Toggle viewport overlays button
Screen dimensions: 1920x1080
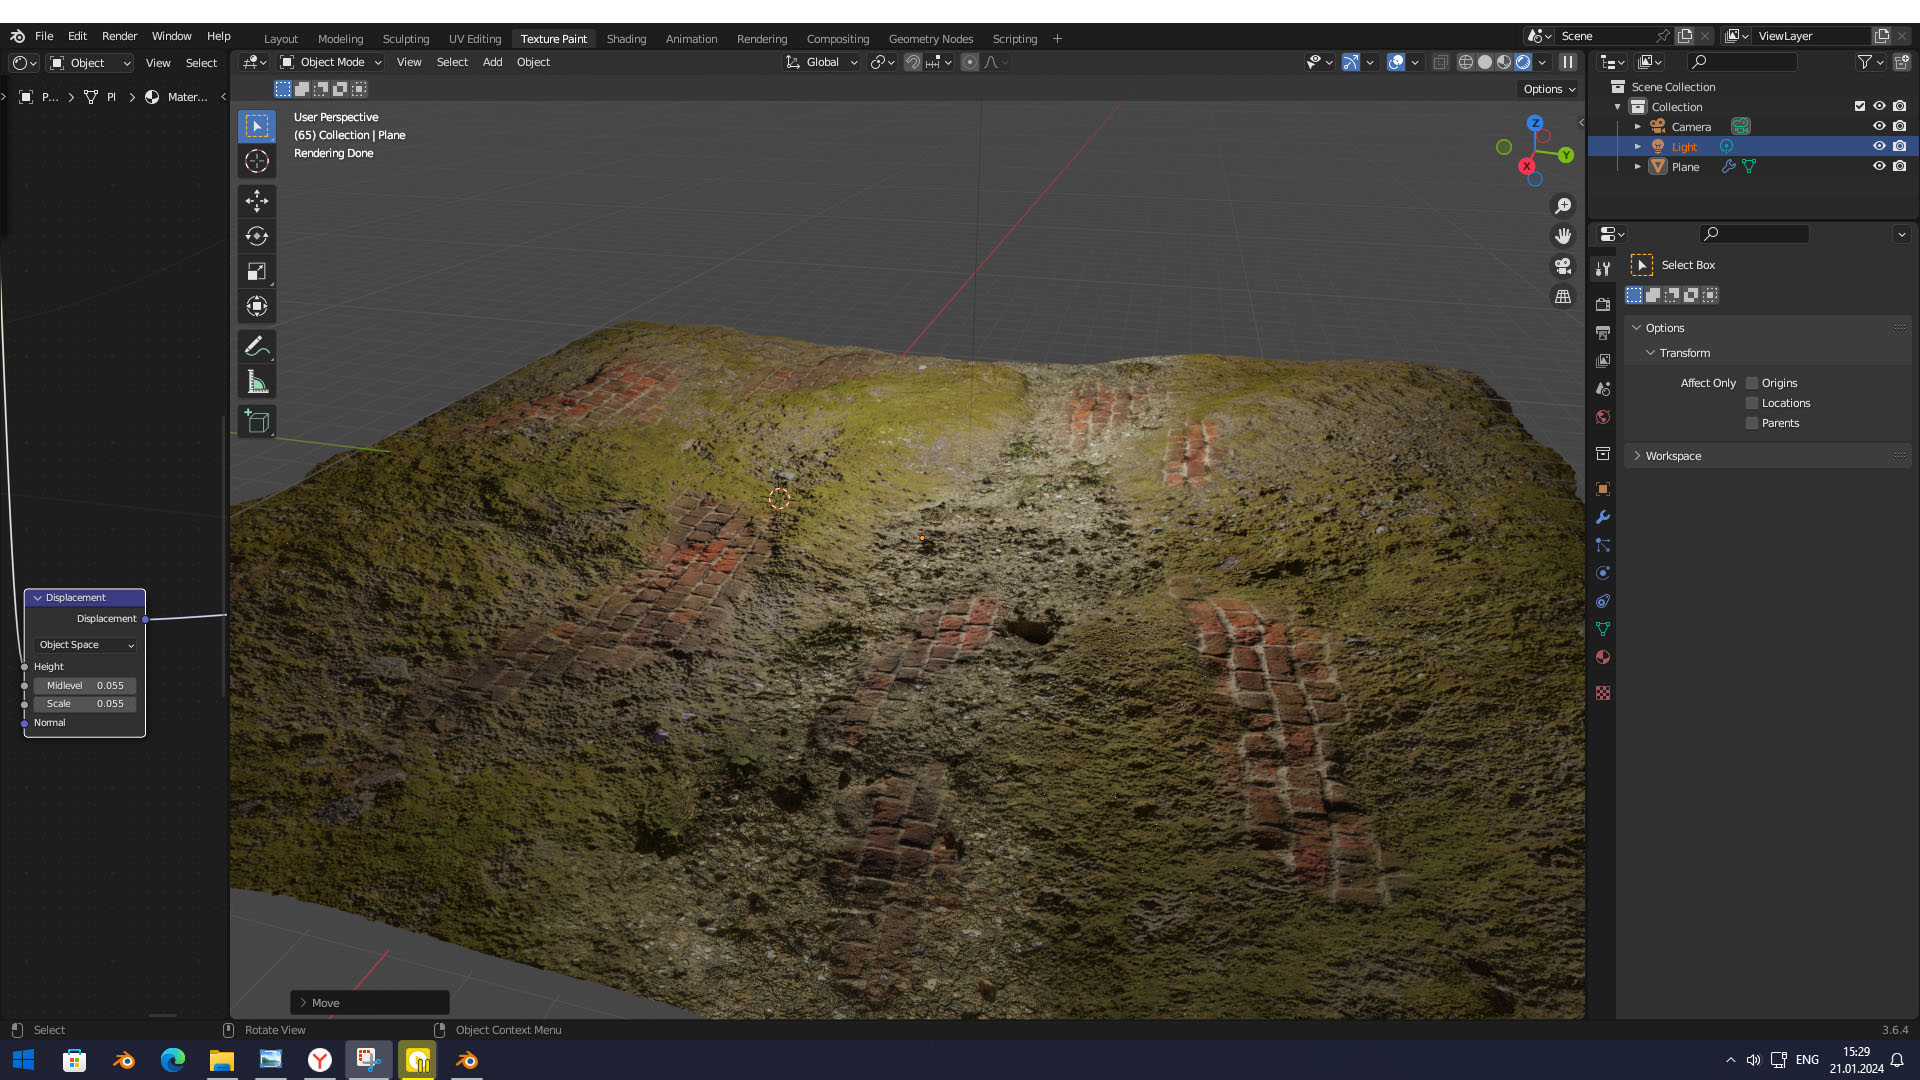tap(1396, 62)
